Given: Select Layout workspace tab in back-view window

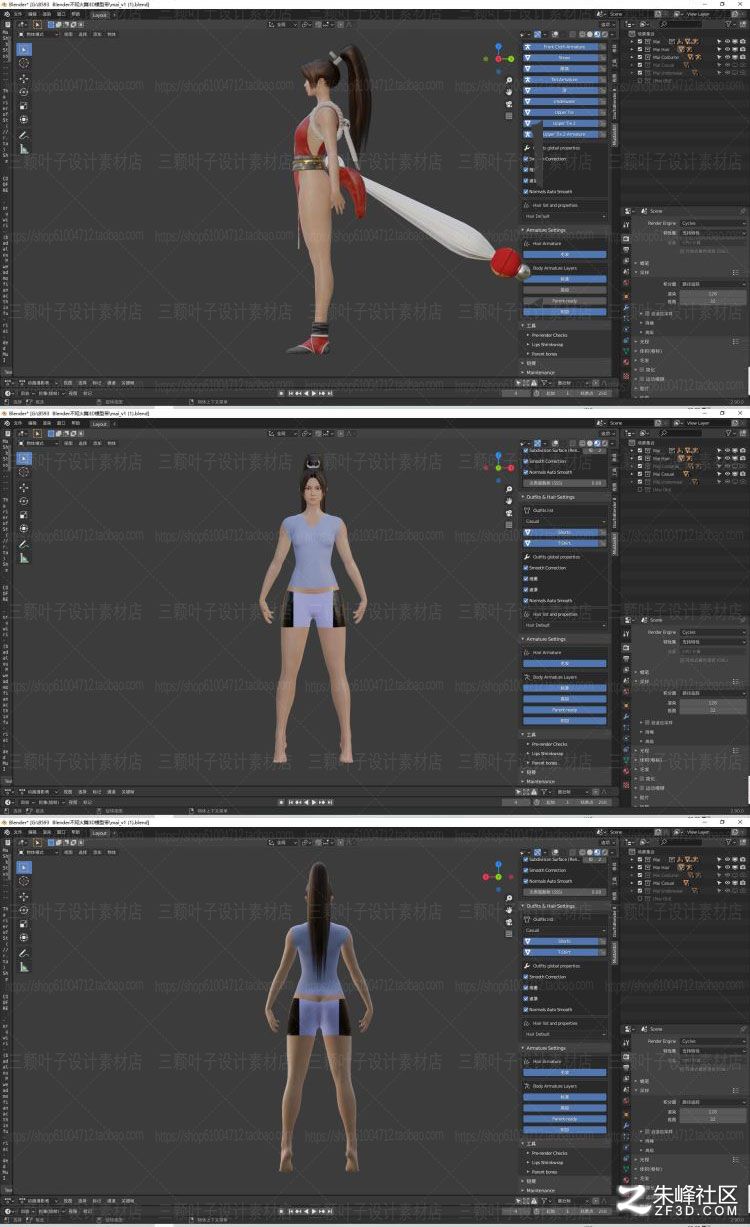Looking at the screenshot, I should point(100,833).
